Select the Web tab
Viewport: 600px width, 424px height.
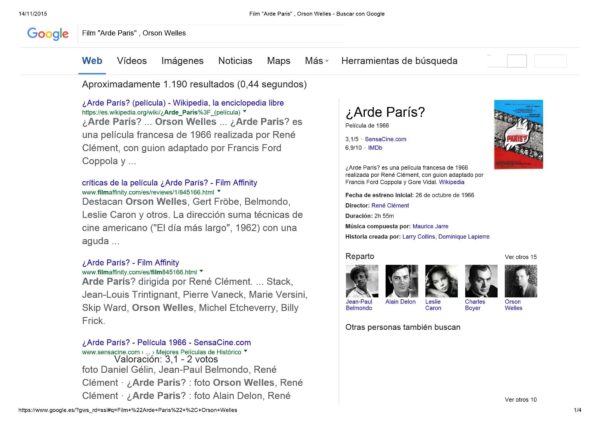click(92, 61)
